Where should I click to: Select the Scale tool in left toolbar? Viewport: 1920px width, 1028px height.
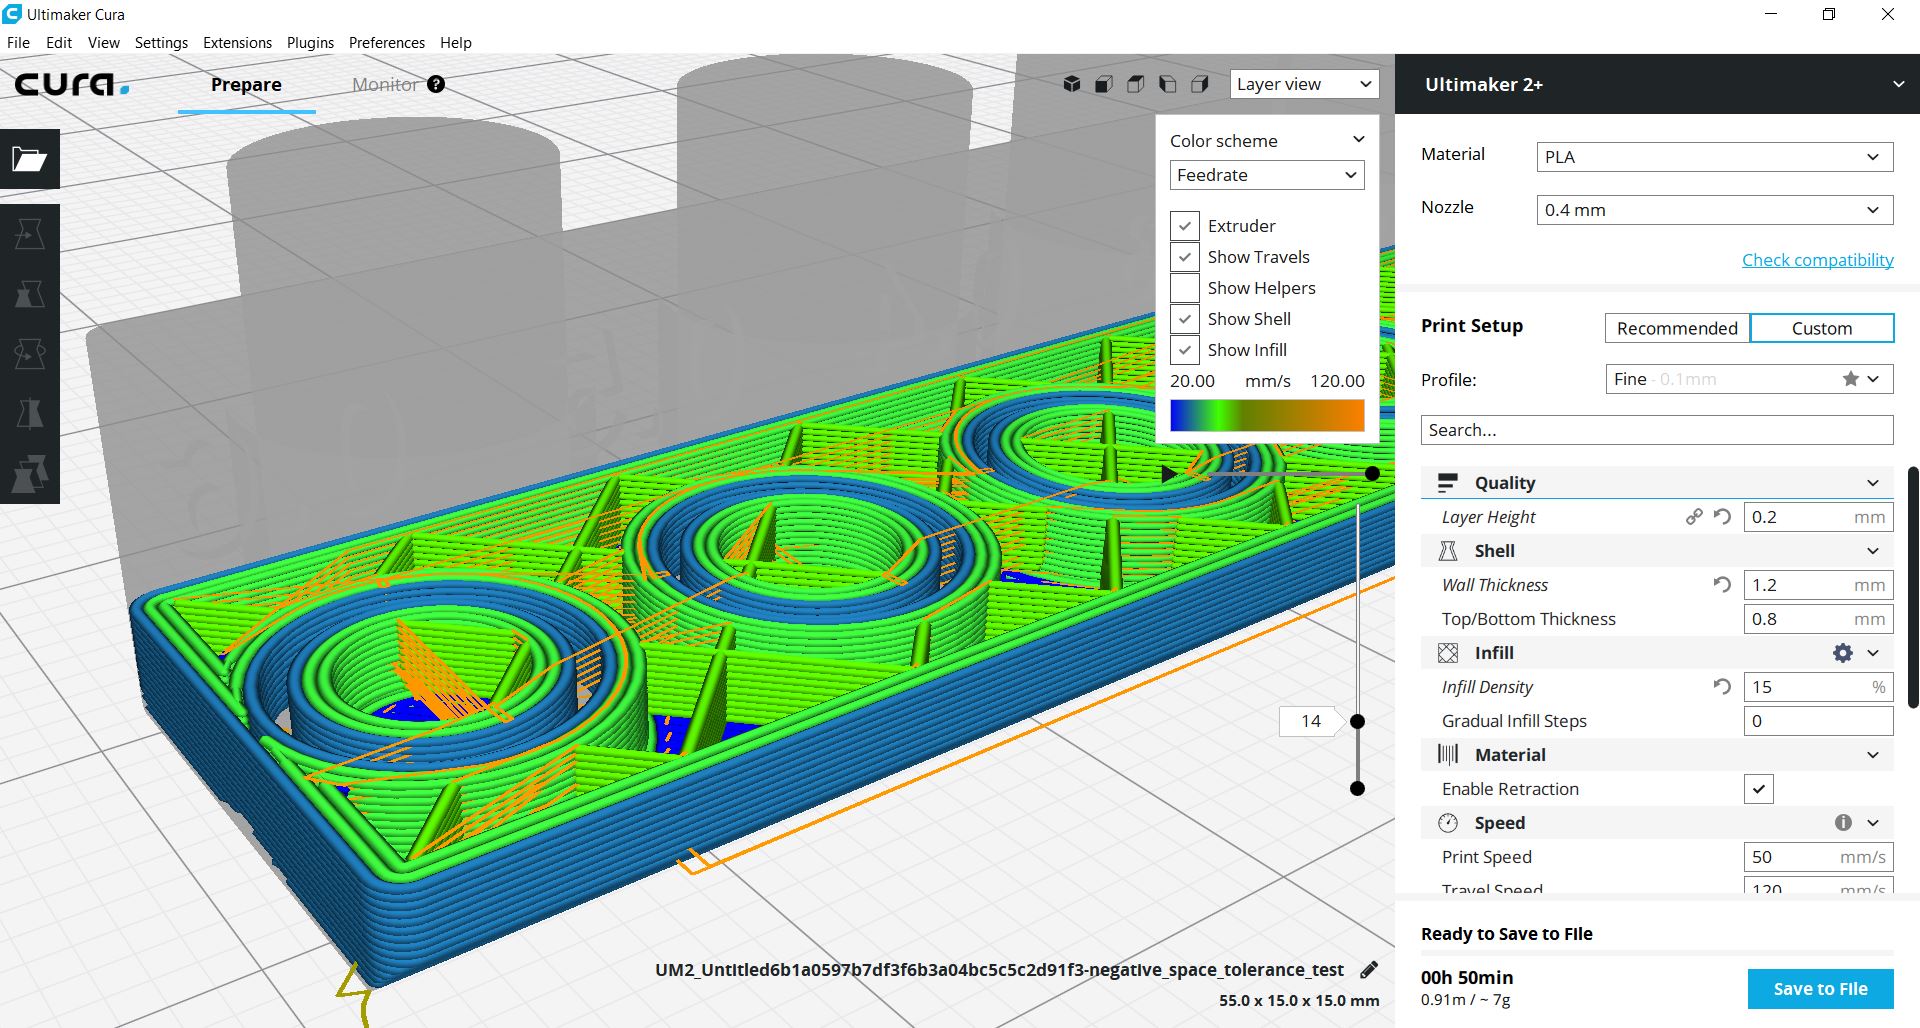pos(29,294)
